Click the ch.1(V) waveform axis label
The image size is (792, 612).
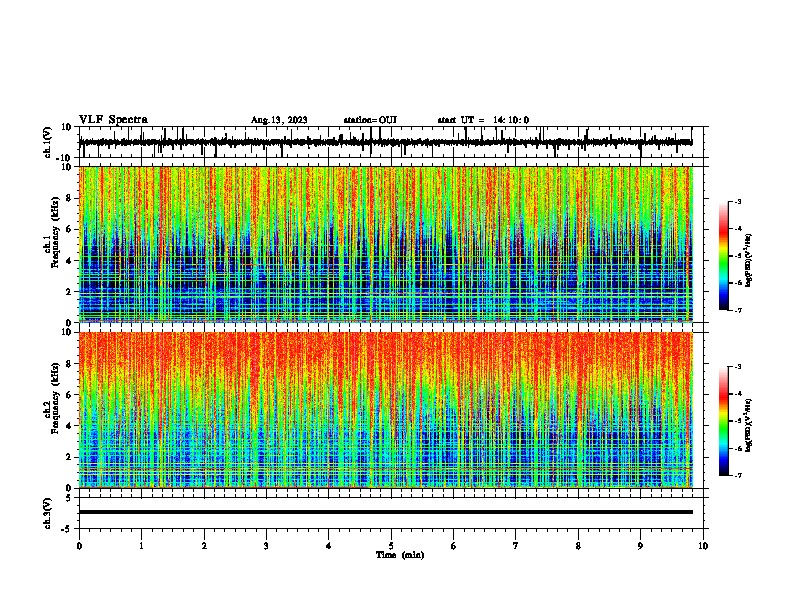[48, 142]
